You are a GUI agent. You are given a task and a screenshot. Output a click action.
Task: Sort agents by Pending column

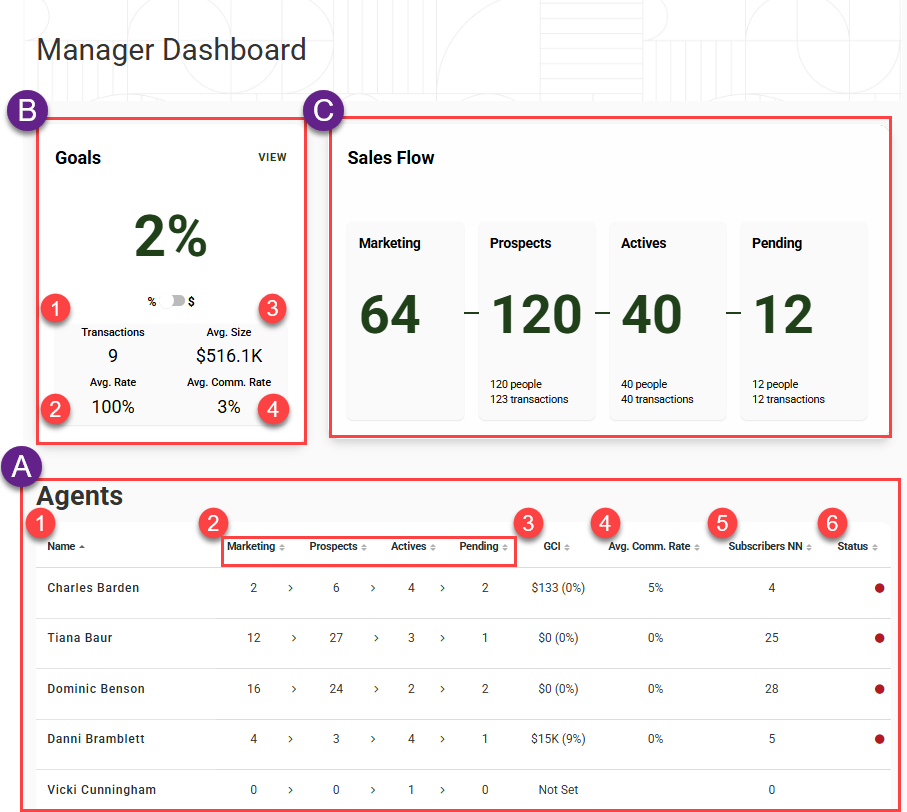tap(484, 546)
